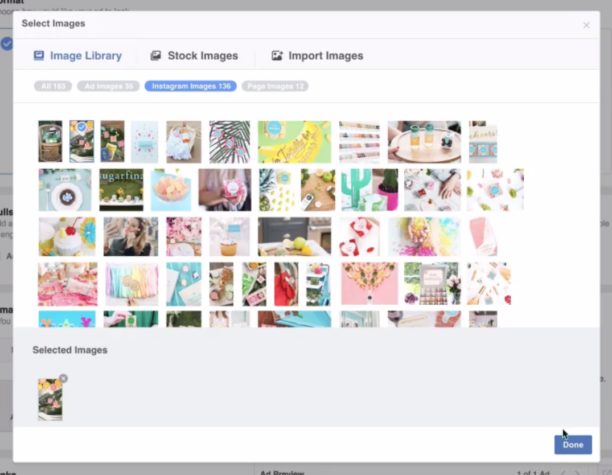Filter by Page Images pill
Image resolution: width=612 pixels, height=475 pixels.
tap(275, 86)
